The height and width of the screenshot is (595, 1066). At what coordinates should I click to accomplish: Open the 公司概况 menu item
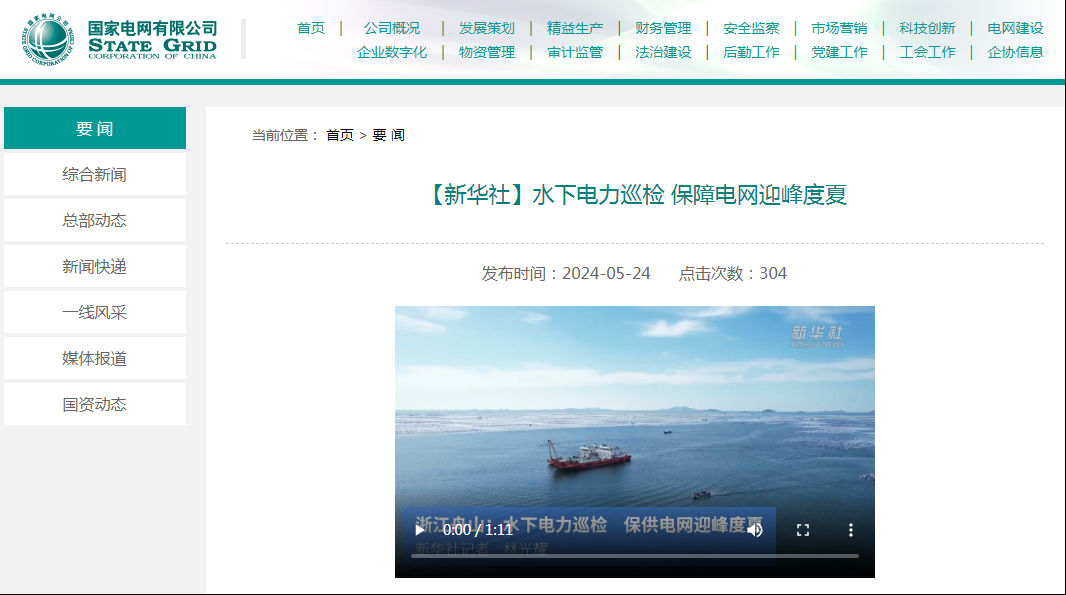(392, 29)
